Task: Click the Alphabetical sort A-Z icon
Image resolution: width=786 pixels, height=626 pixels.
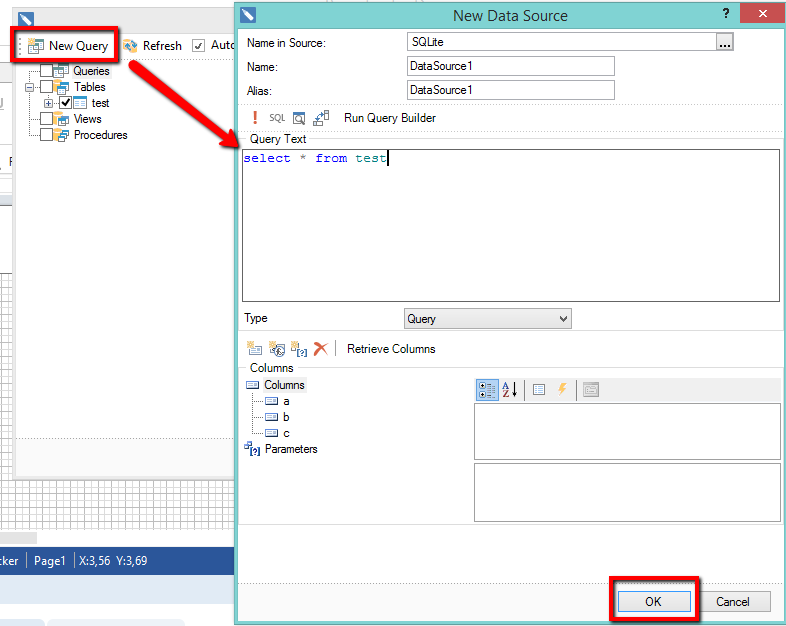Action: (x=509, y=390)
